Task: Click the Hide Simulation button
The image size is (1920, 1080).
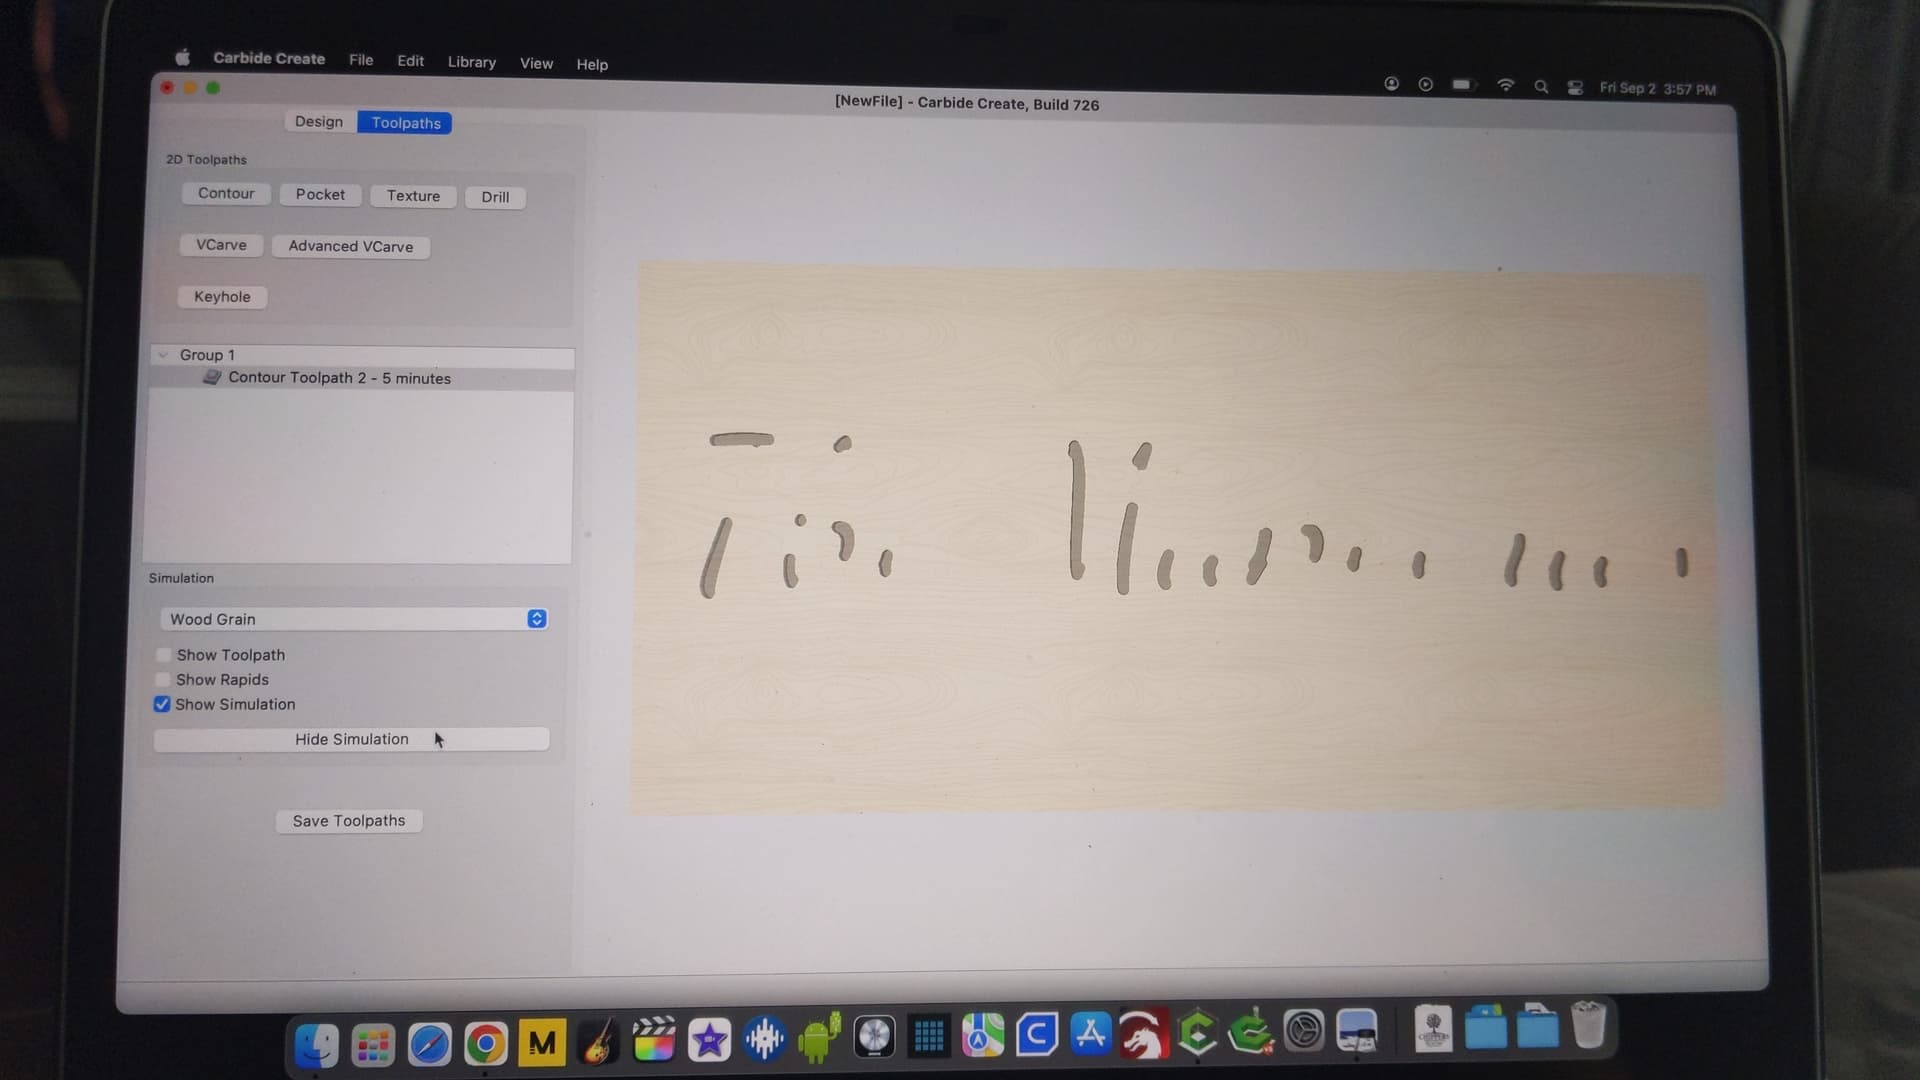Action: pyautogui.click(x=351, y=739)
